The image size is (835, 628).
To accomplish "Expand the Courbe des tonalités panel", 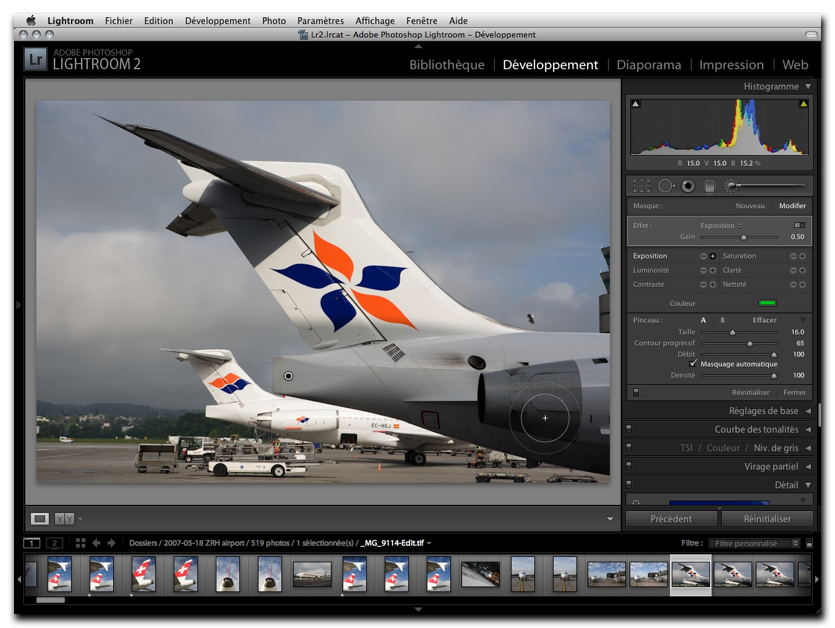I will point(808,429).
